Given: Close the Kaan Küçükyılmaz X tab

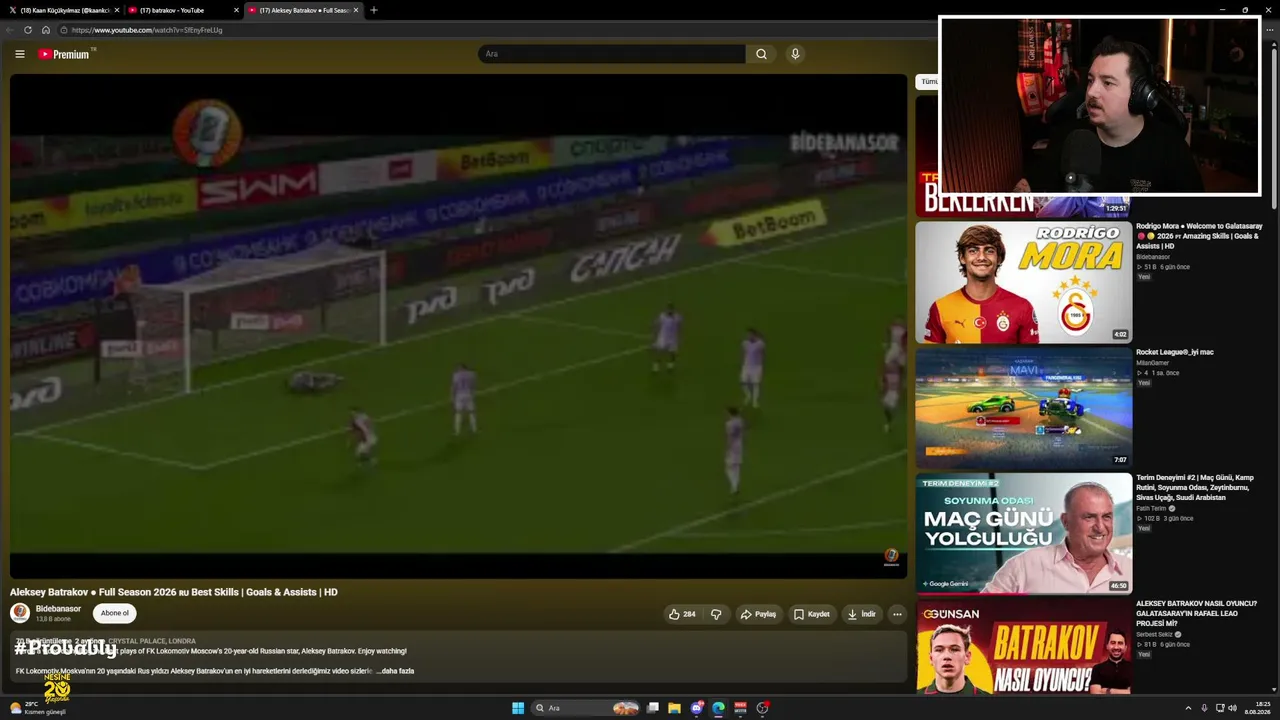Looking at the screenshot, I should 117,10.
